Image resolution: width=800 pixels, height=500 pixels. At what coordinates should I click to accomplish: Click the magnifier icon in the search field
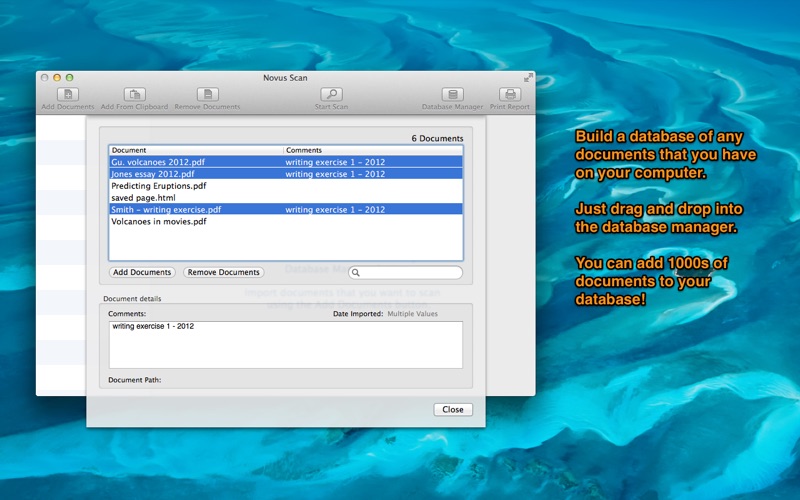[x=356, y=272]
